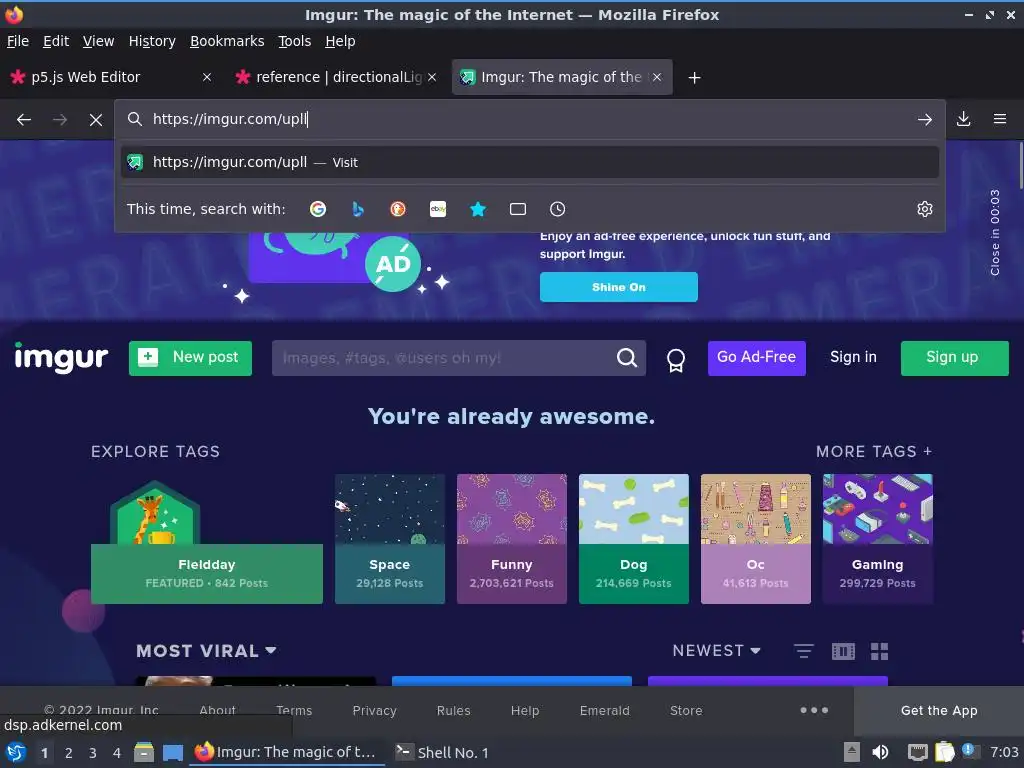Click the Emerald footer link
The height and width of the screenshot is (768, 1024).
click(x=605, y=711)
